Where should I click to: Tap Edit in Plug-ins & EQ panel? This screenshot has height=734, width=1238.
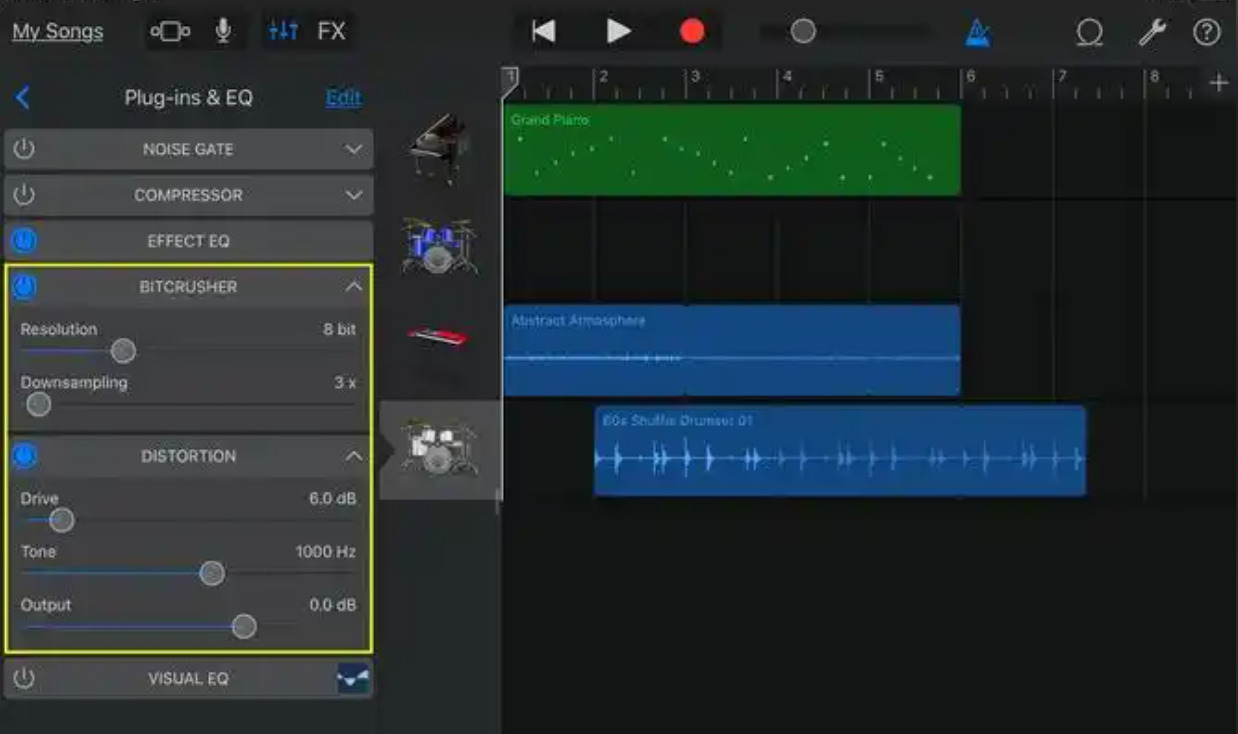[343, 97]
